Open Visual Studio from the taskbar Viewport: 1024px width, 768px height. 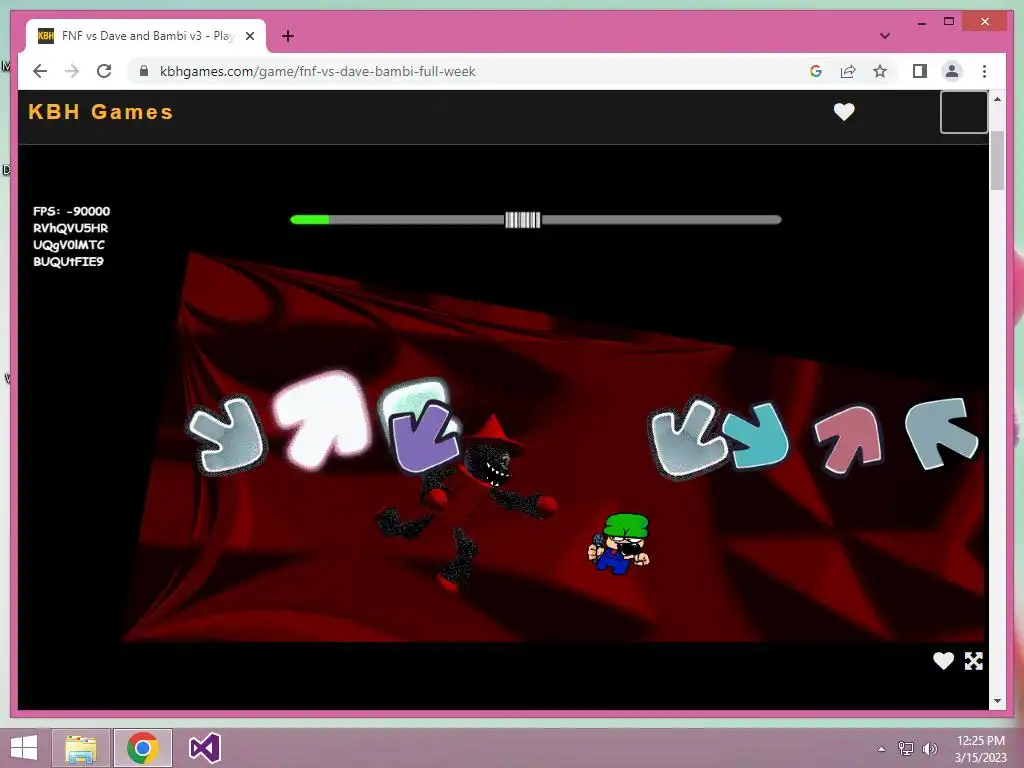click(x=204, y=748)
